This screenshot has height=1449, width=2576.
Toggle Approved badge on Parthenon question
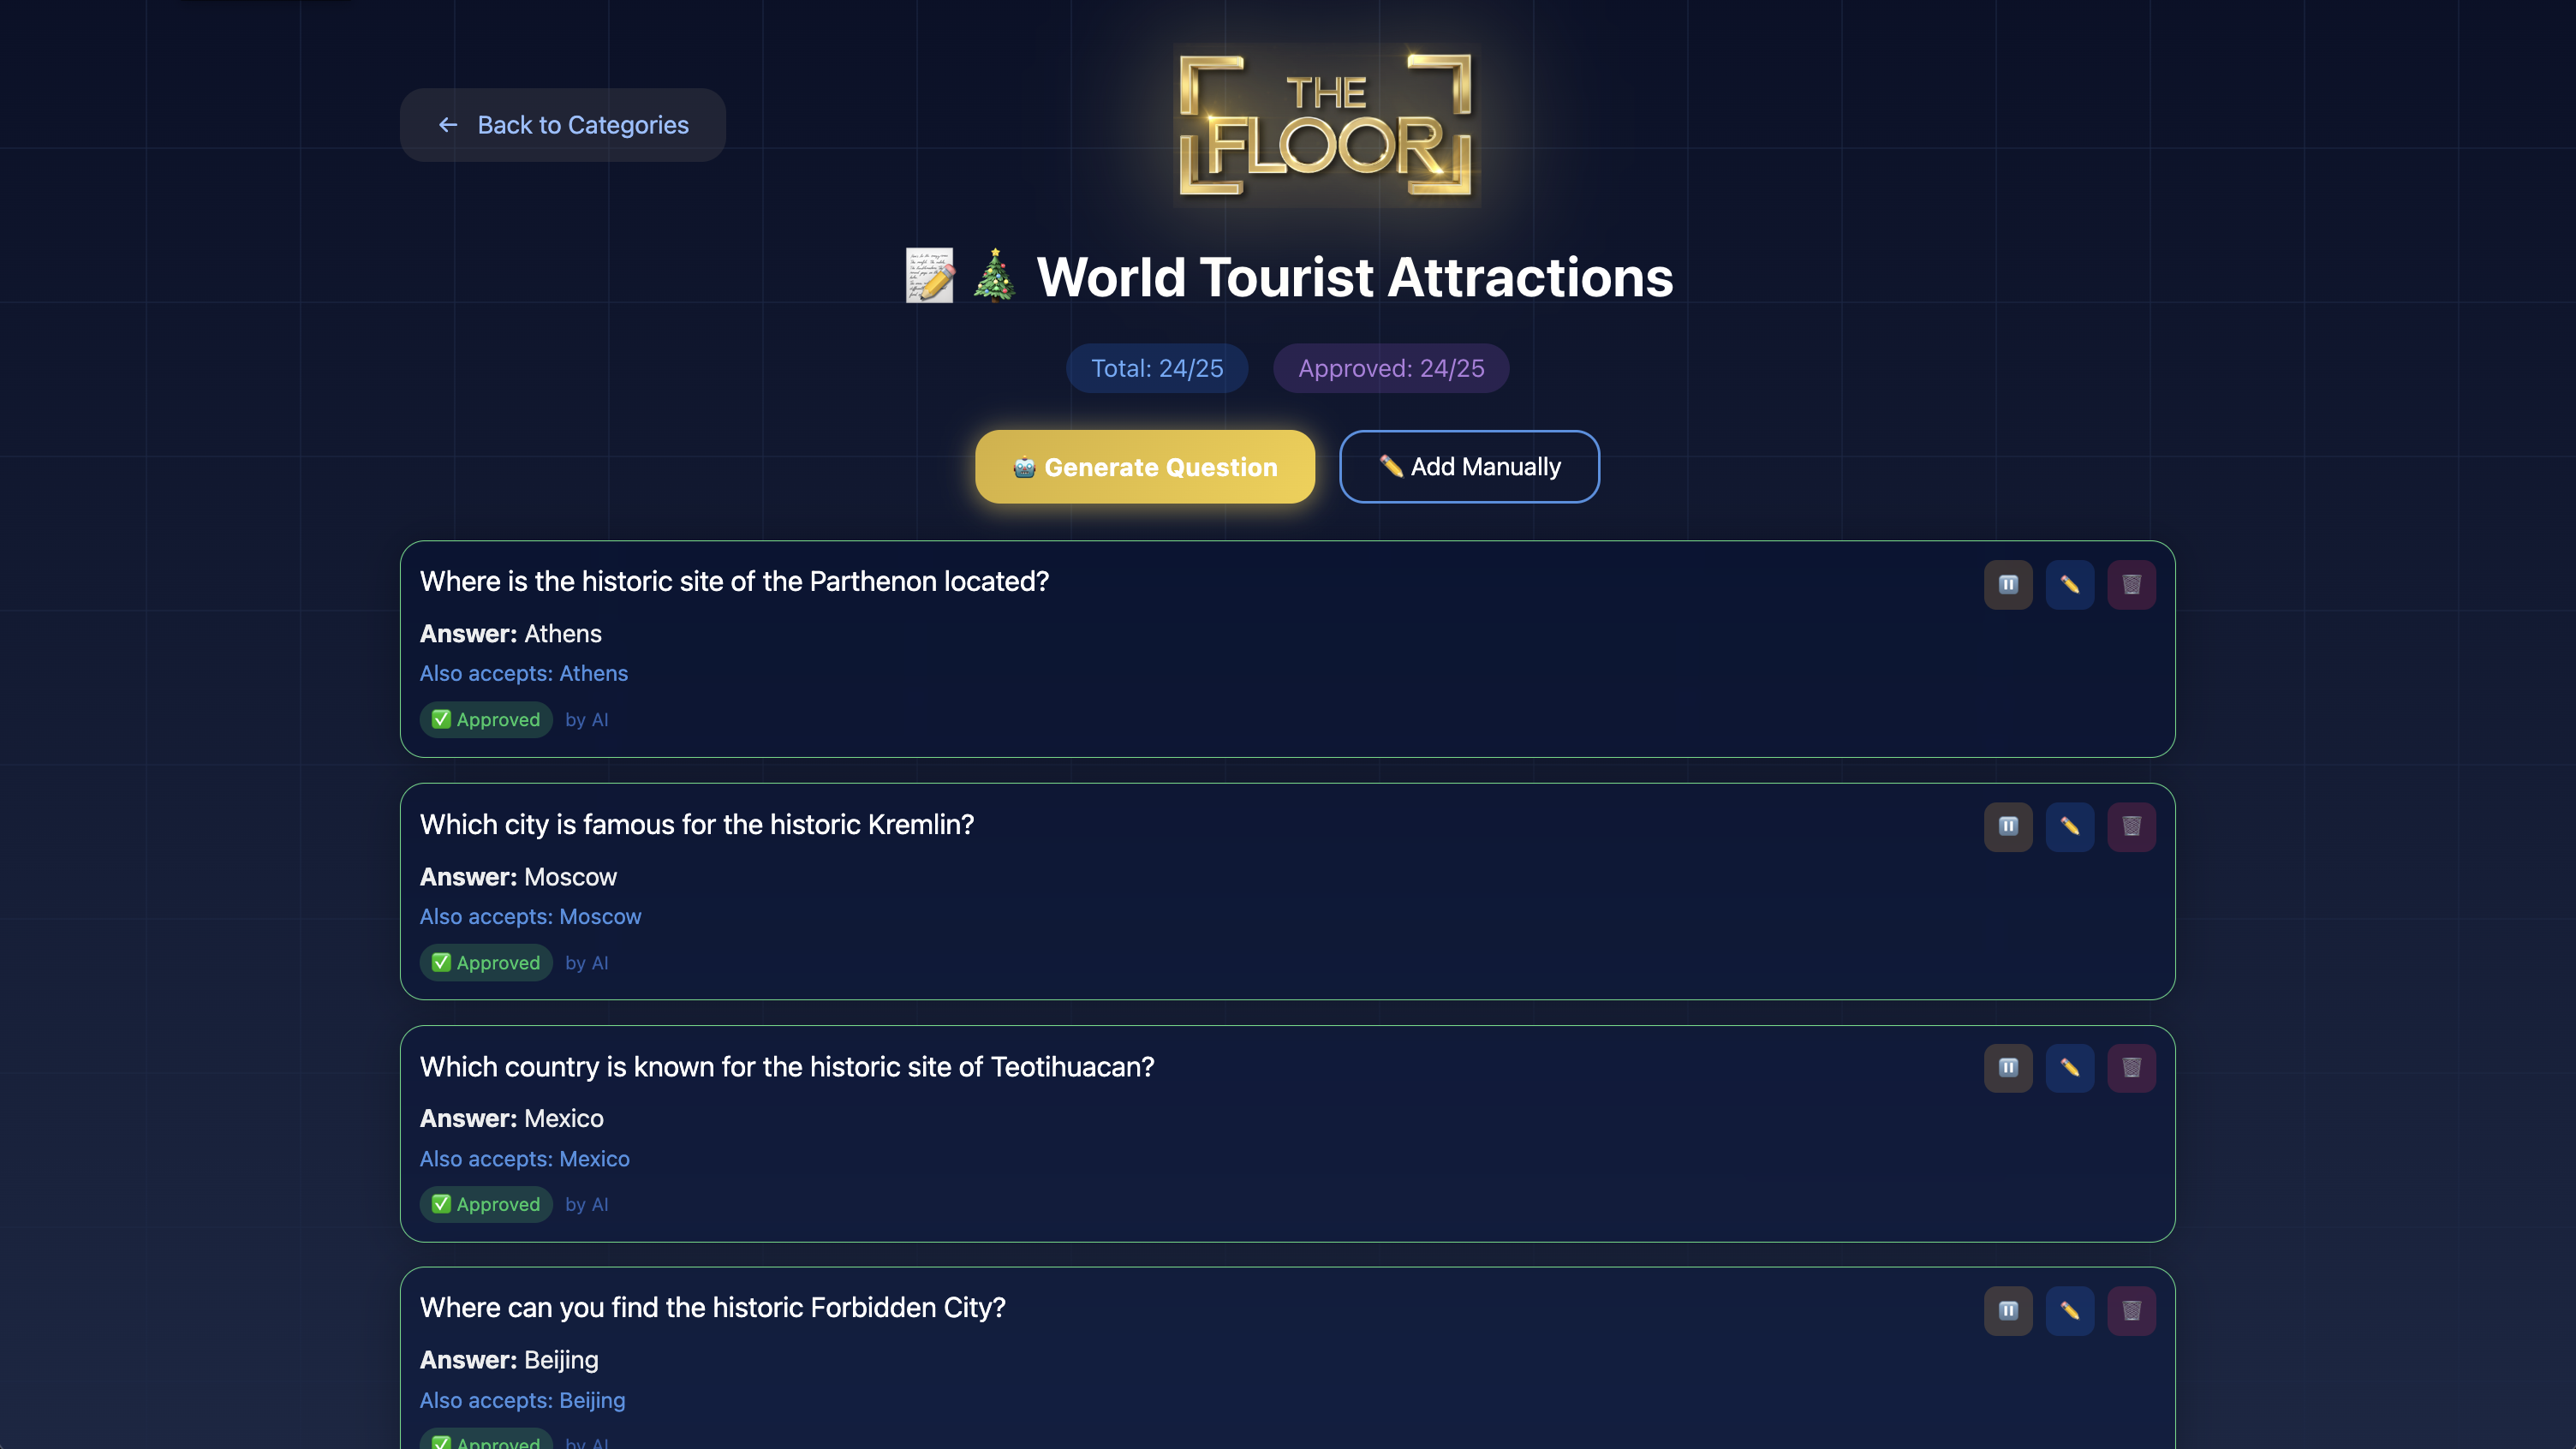click(x=486, y=720)
